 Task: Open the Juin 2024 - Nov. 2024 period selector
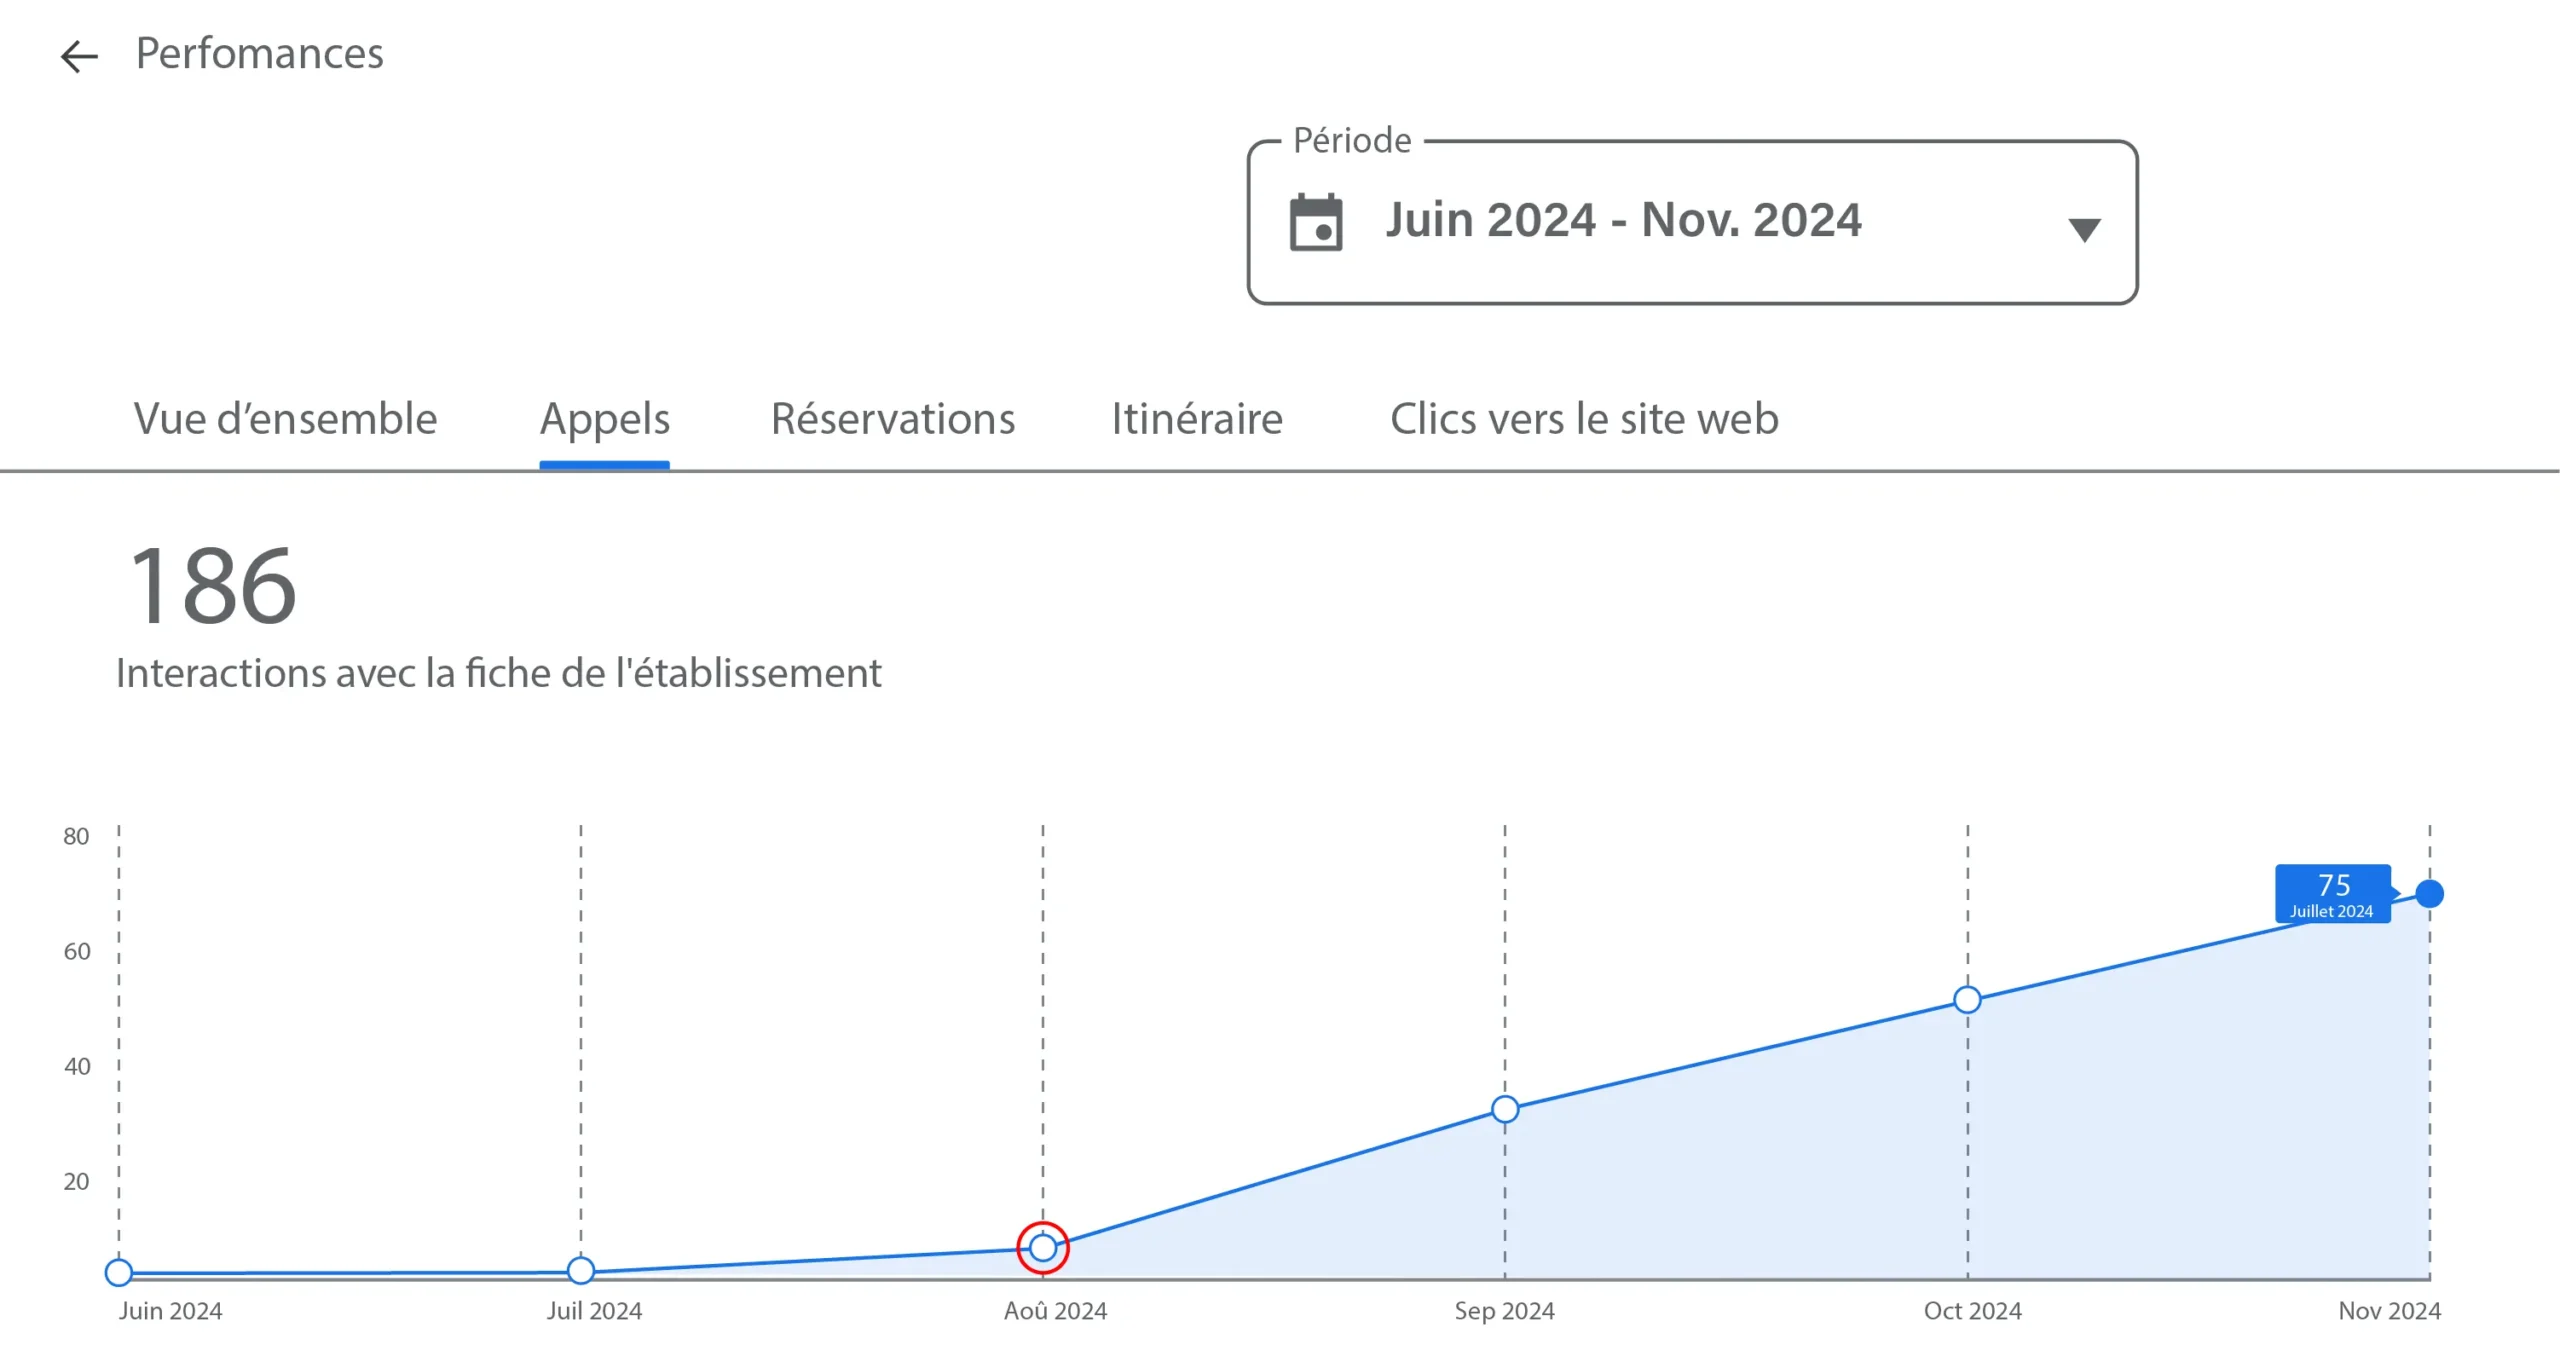[1622, 221]
